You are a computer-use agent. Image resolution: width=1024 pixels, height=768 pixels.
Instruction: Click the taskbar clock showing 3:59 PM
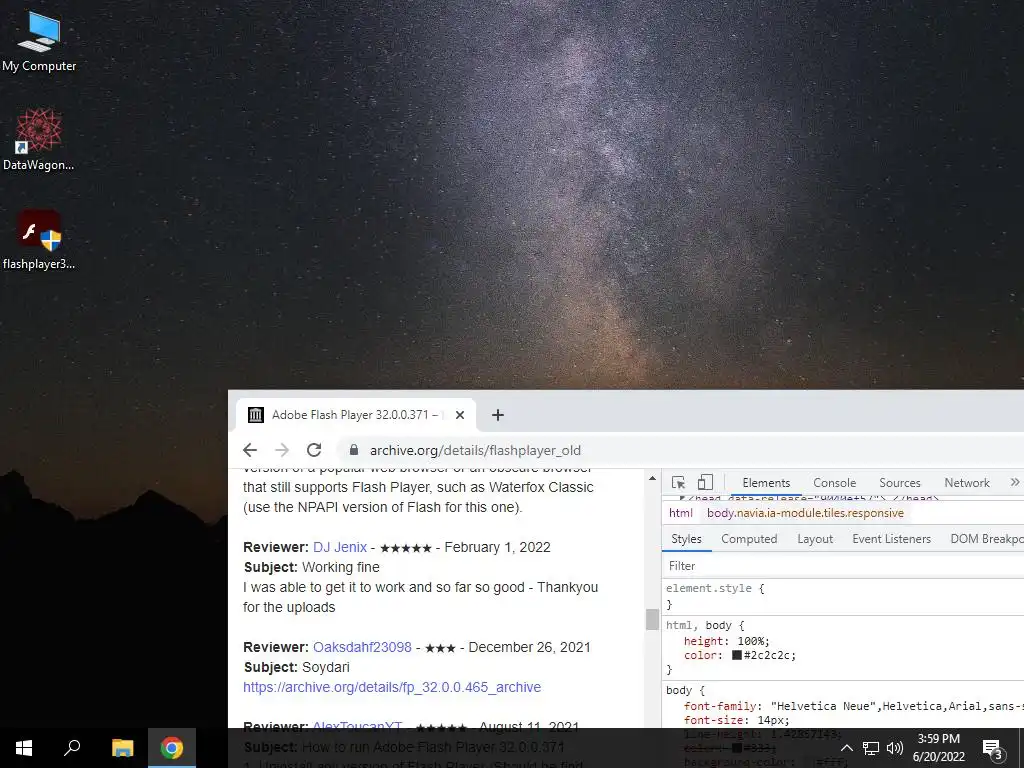click(x=938, y=739)
